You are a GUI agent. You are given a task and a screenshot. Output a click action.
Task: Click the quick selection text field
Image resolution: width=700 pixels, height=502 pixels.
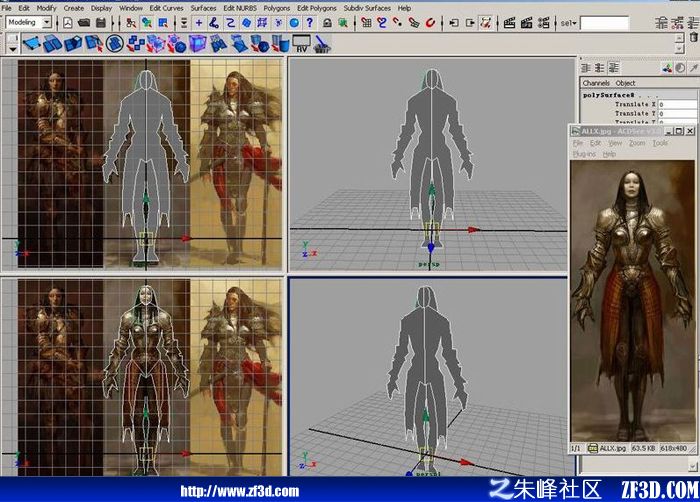click(604, 23)
